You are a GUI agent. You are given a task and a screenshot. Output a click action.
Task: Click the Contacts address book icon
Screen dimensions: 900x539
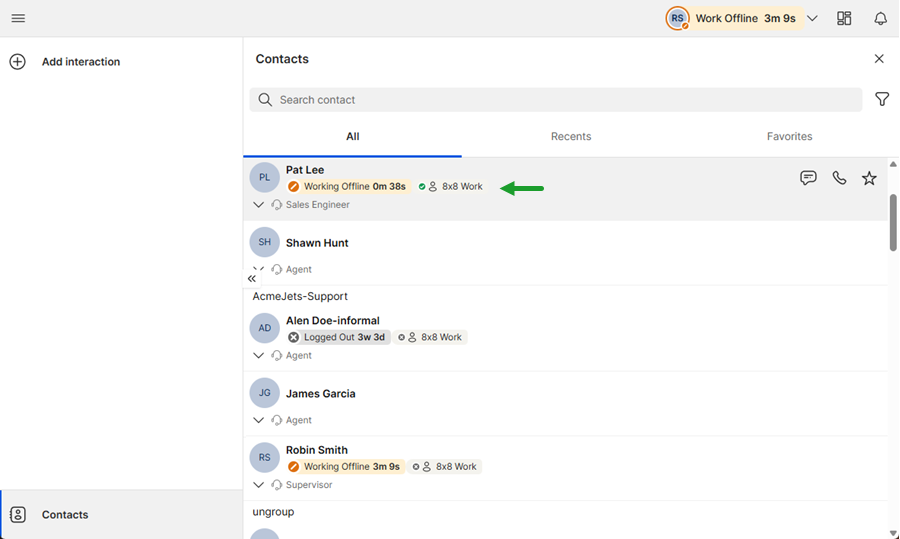[18, 515]
